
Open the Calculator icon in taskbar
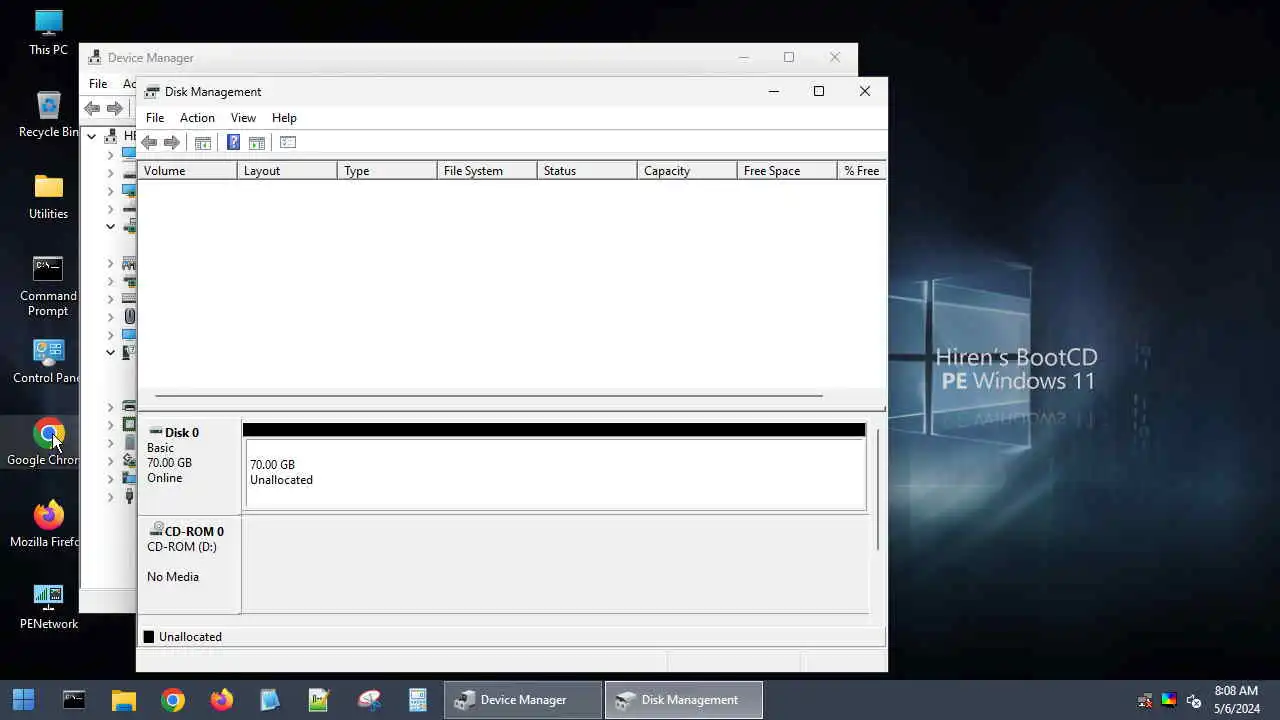pyautogui.click(x=418, y=700)
